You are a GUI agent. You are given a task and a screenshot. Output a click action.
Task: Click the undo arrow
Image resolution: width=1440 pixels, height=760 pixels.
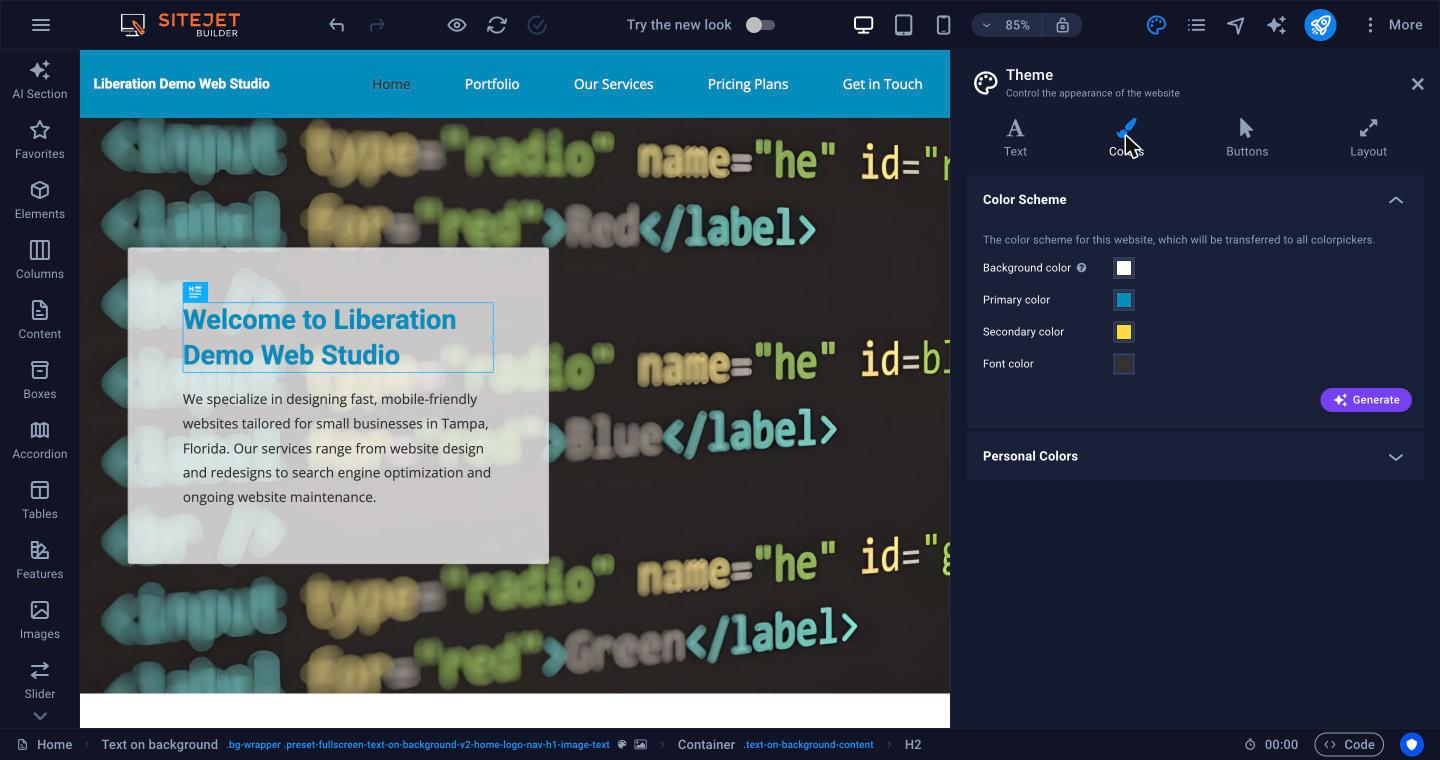point(337,25)
